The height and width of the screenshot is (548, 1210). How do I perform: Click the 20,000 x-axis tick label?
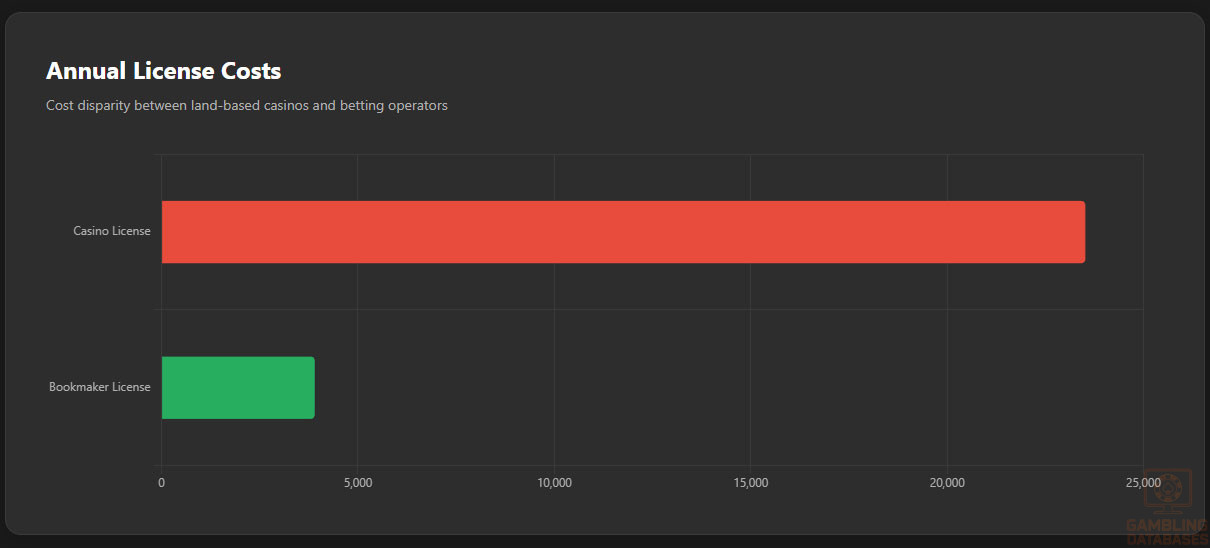coord(947,483)
